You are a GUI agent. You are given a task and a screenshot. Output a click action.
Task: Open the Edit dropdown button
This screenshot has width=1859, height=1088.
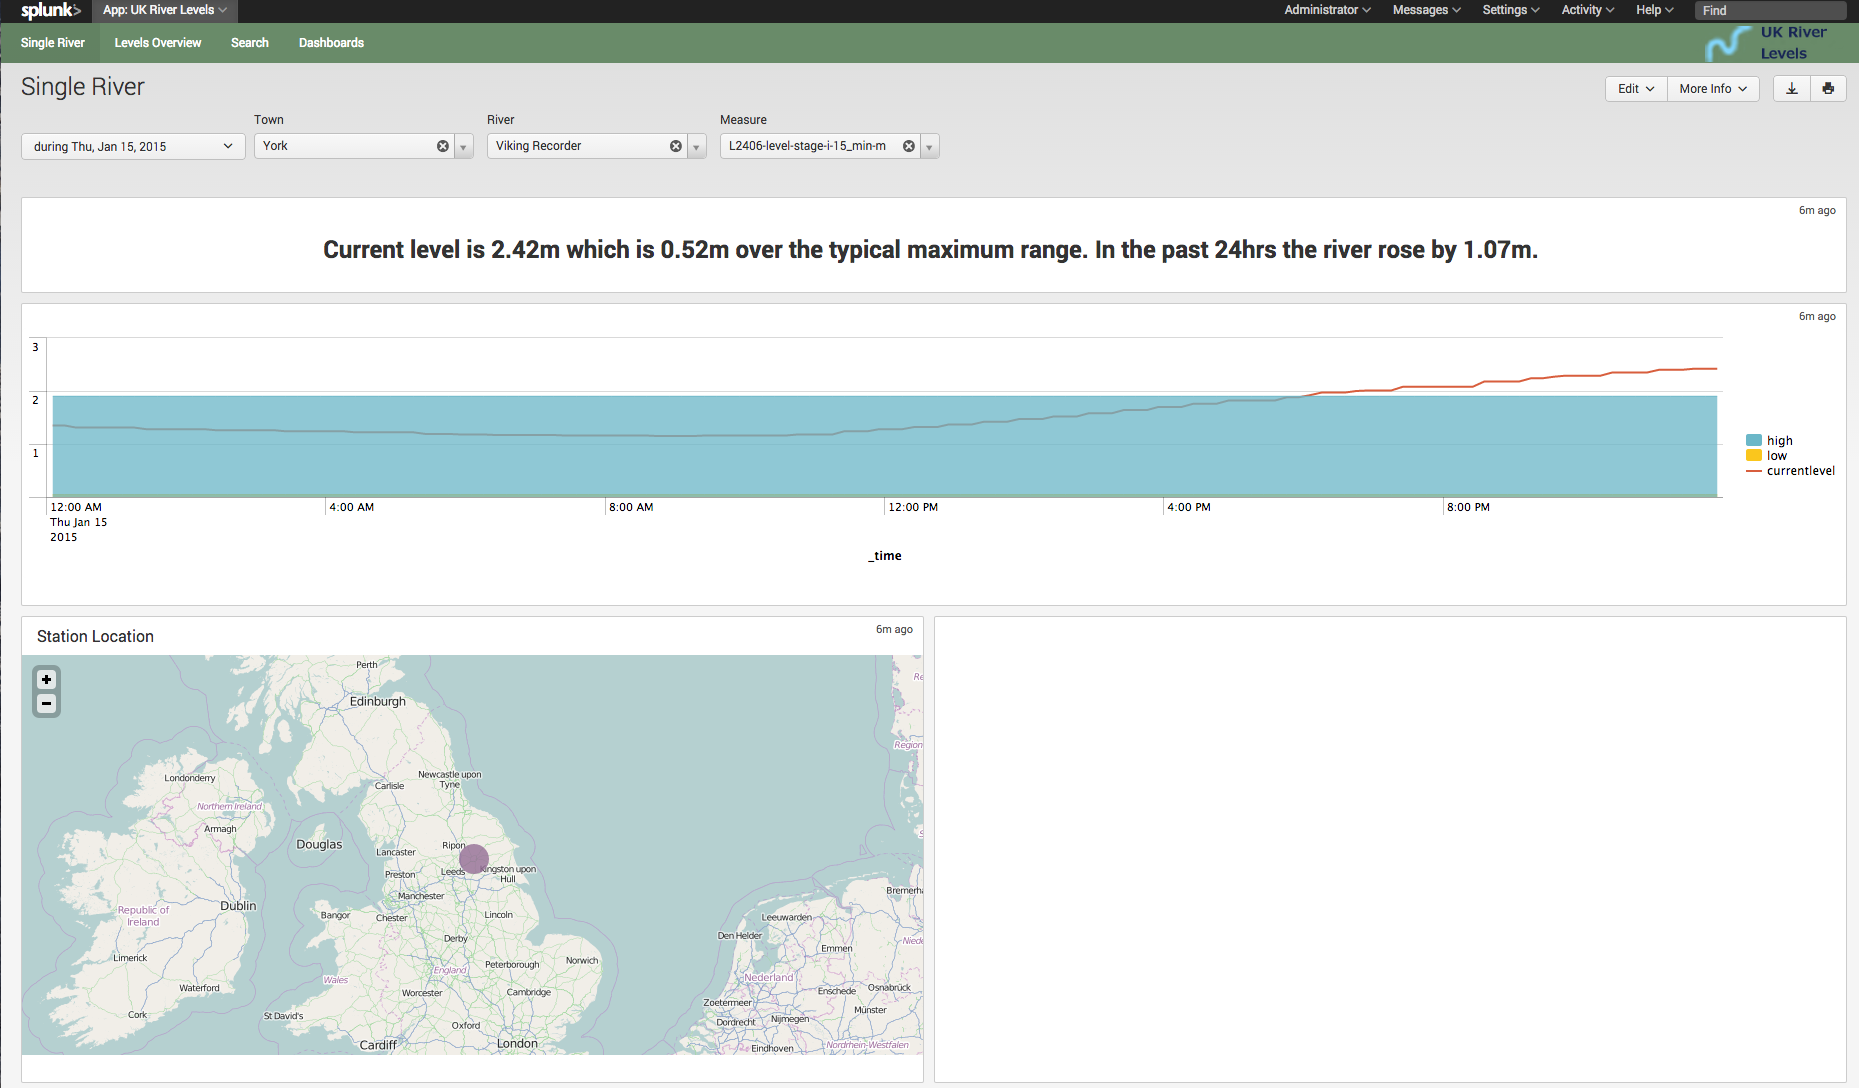pyautogui.click(x=1636, y=89)
